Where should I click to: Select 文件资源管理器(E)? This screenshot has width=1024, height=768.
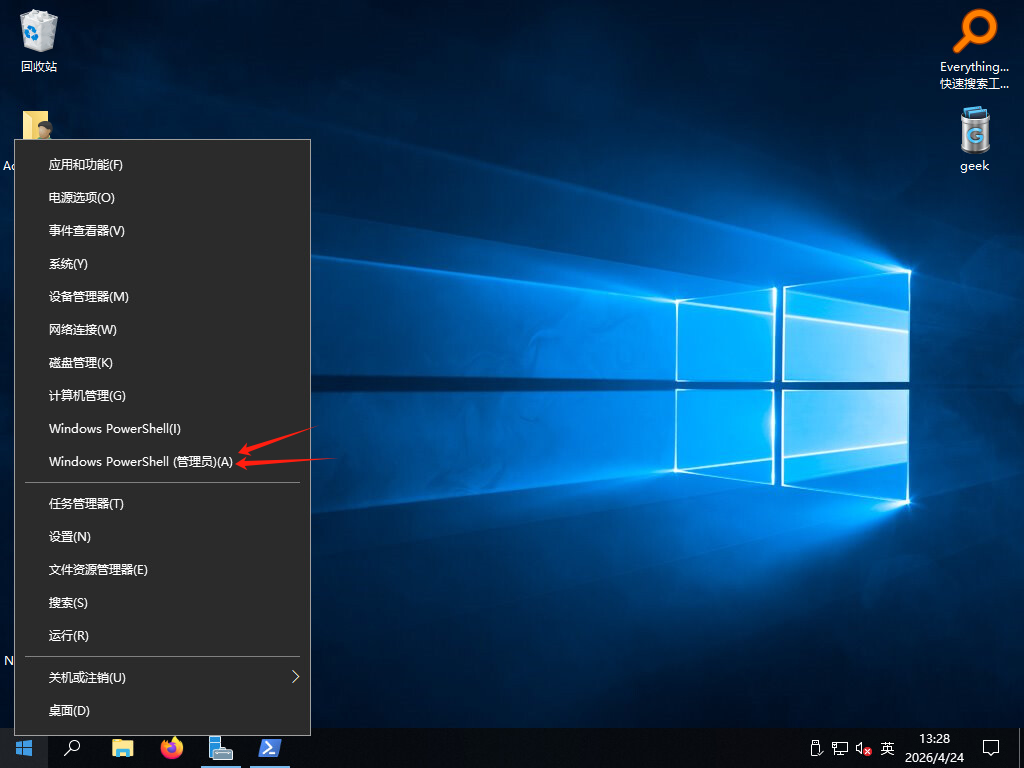point(162,569)
